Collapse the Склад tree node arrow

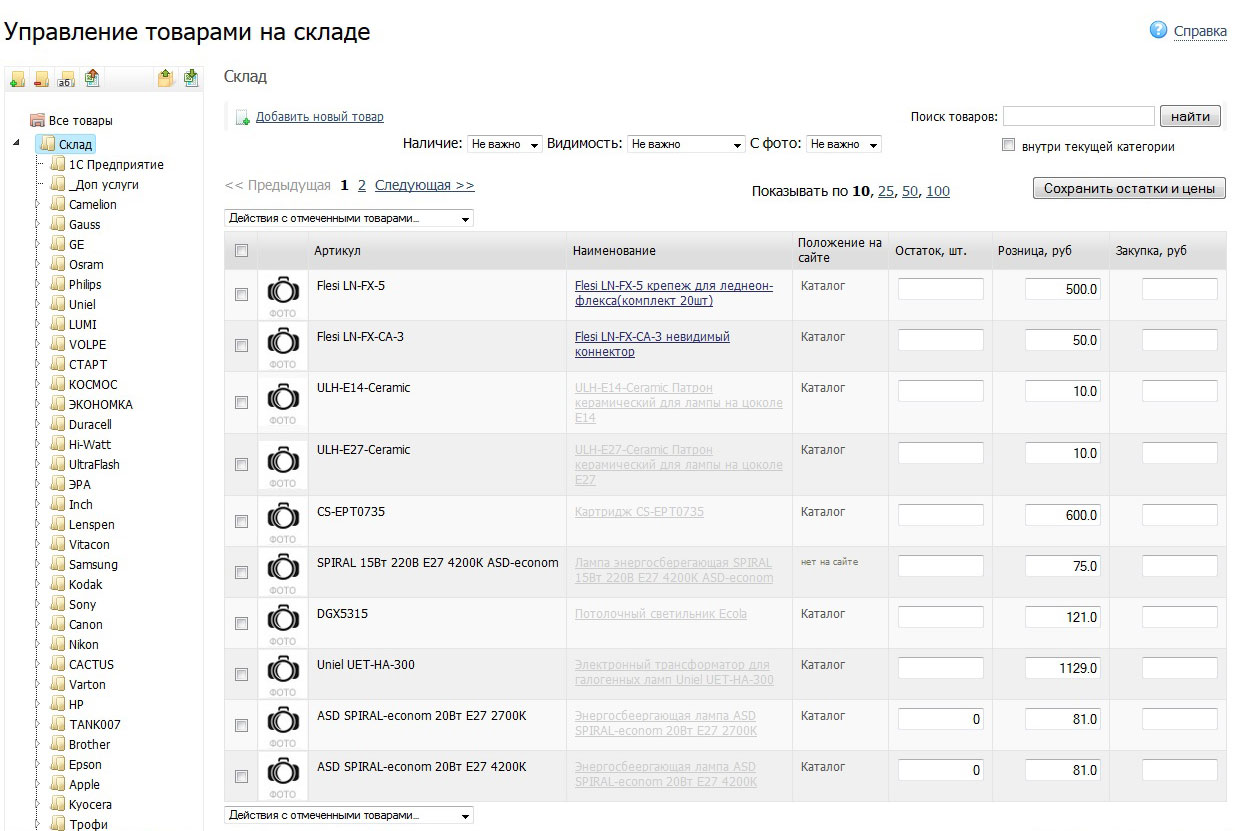(16, 143)
